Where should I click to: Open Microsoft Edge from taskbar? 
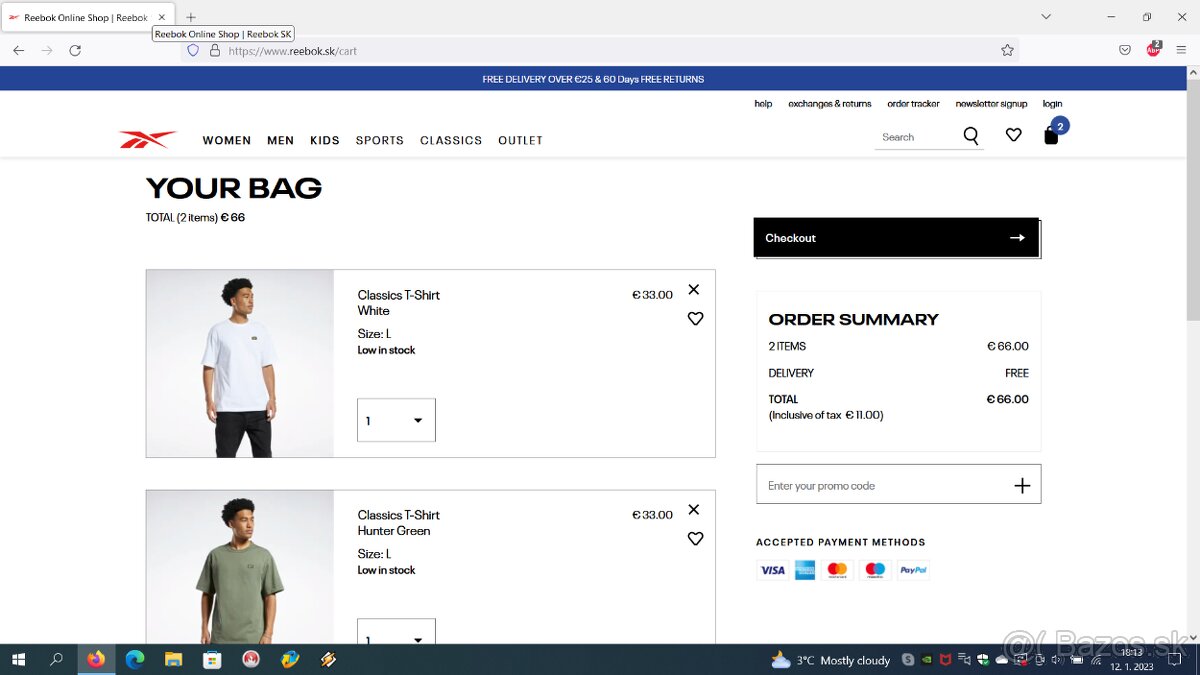(134, 660)
